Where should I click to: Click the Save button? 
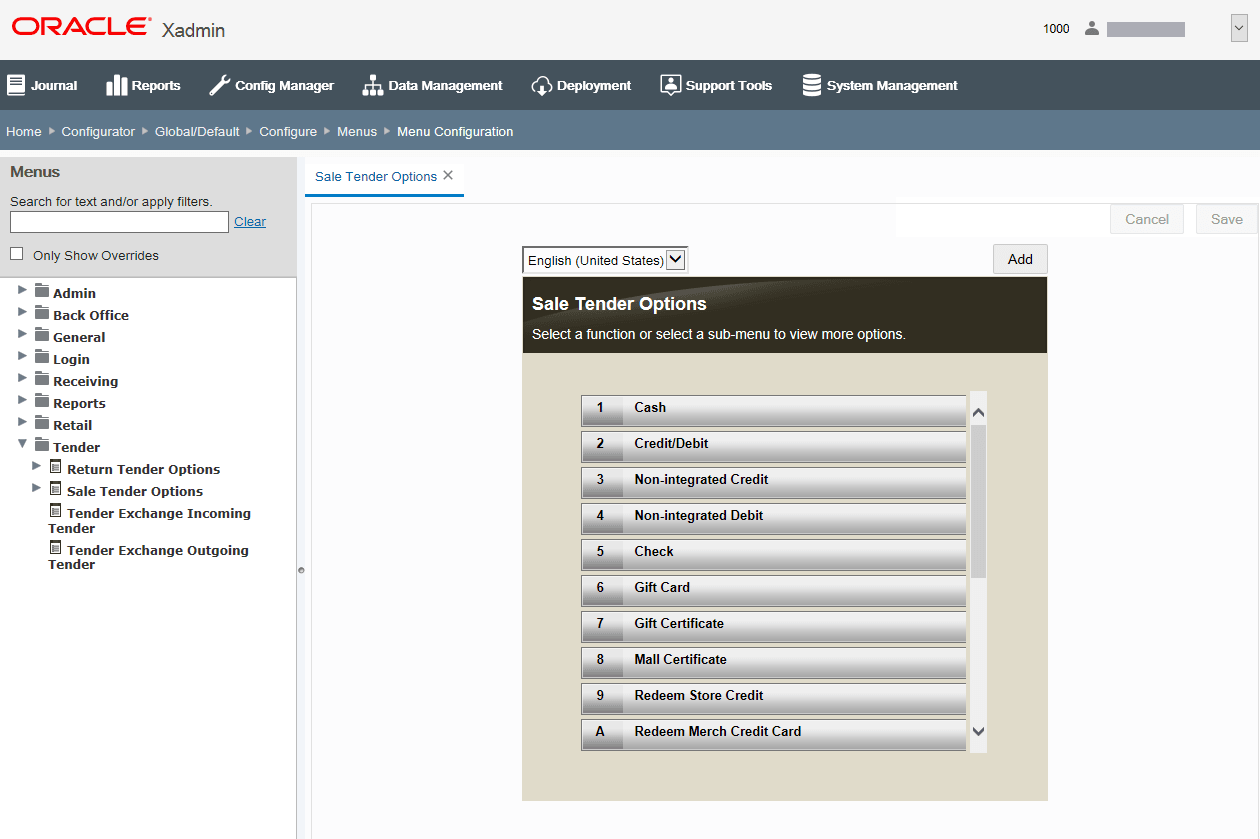coord(1226,219)
